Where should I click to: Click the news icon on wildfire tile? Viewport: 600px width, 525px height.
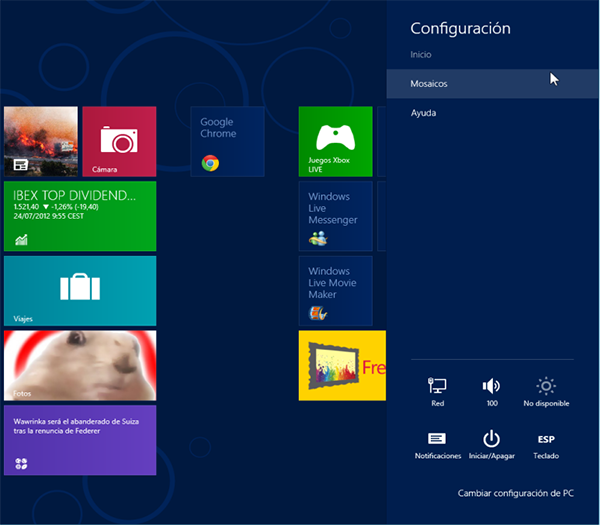(x=21, y=165)
